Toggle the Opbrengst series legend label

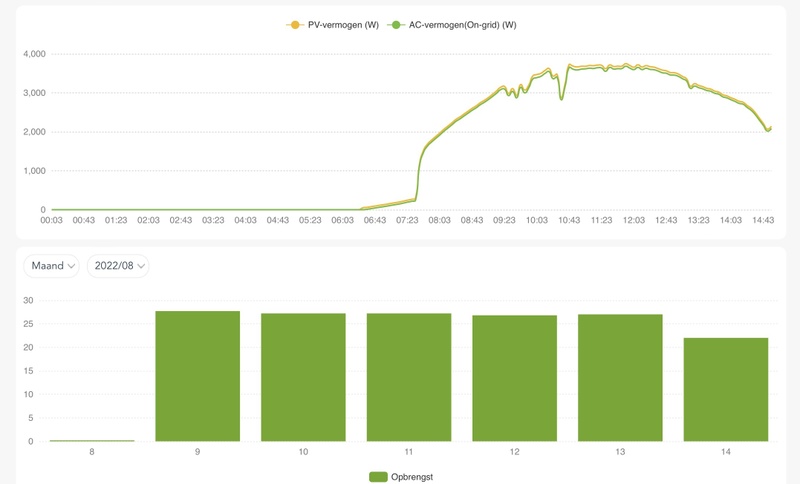click(x=413, y=477)
